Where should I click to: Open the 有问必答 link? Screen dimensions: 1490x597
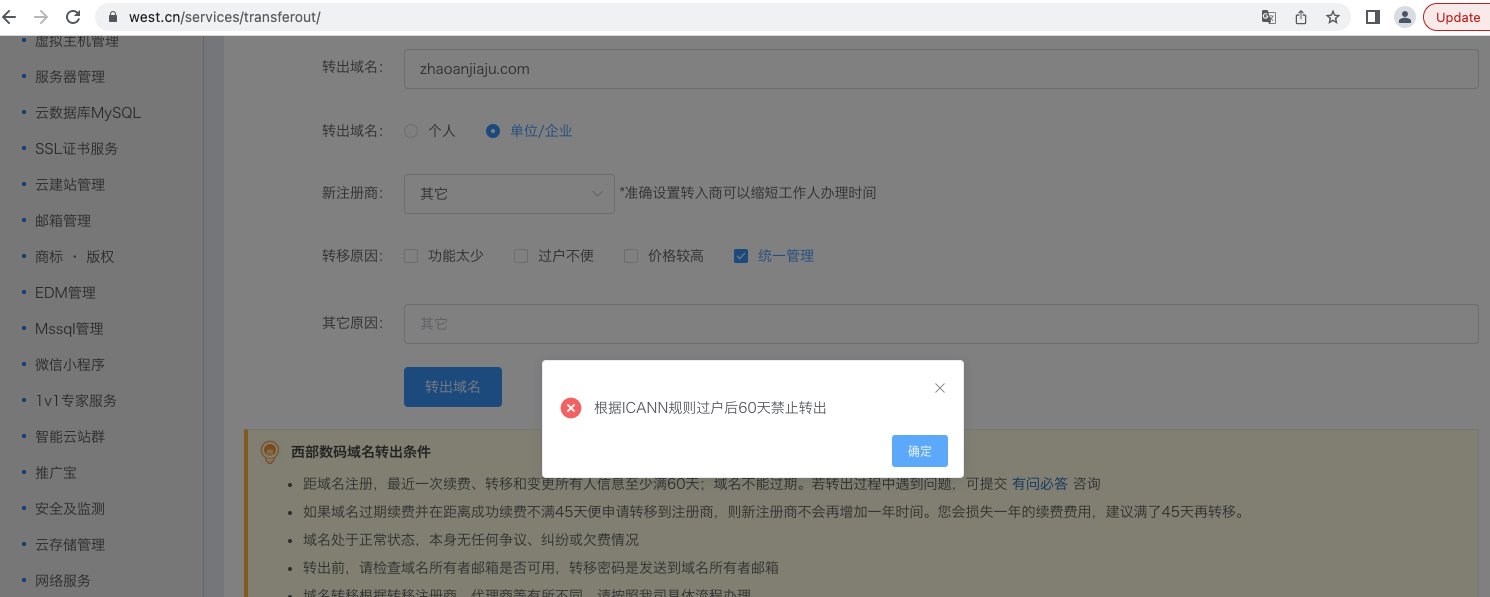pos(1039,484)
